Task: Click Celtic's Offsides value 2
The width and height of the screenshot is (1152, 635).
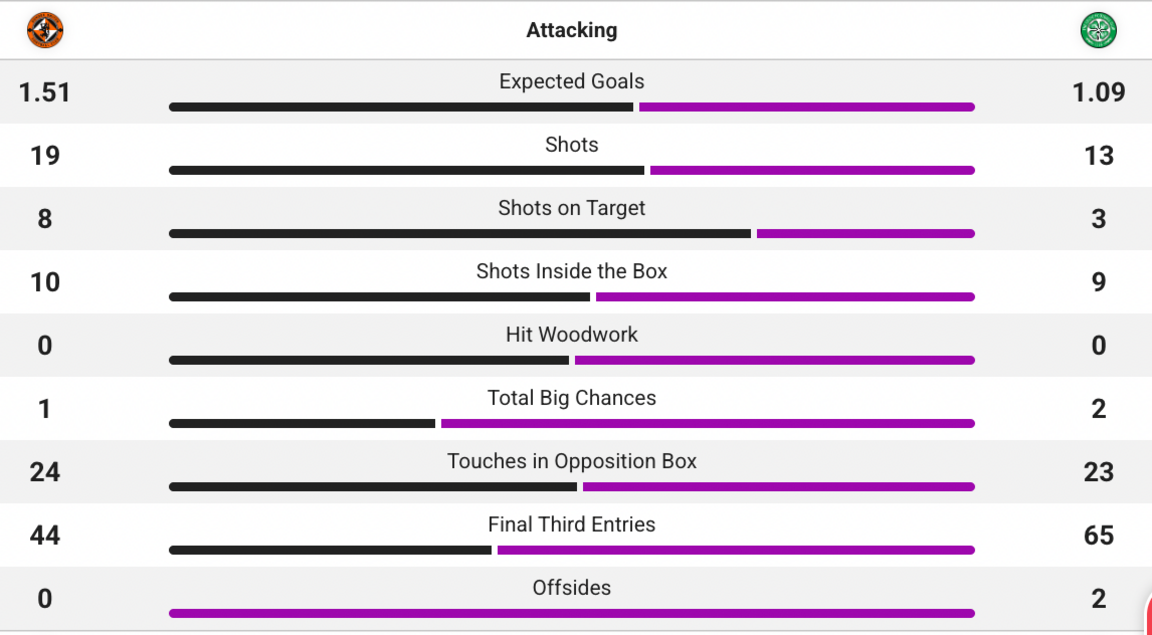Action: coord(1098,598)
